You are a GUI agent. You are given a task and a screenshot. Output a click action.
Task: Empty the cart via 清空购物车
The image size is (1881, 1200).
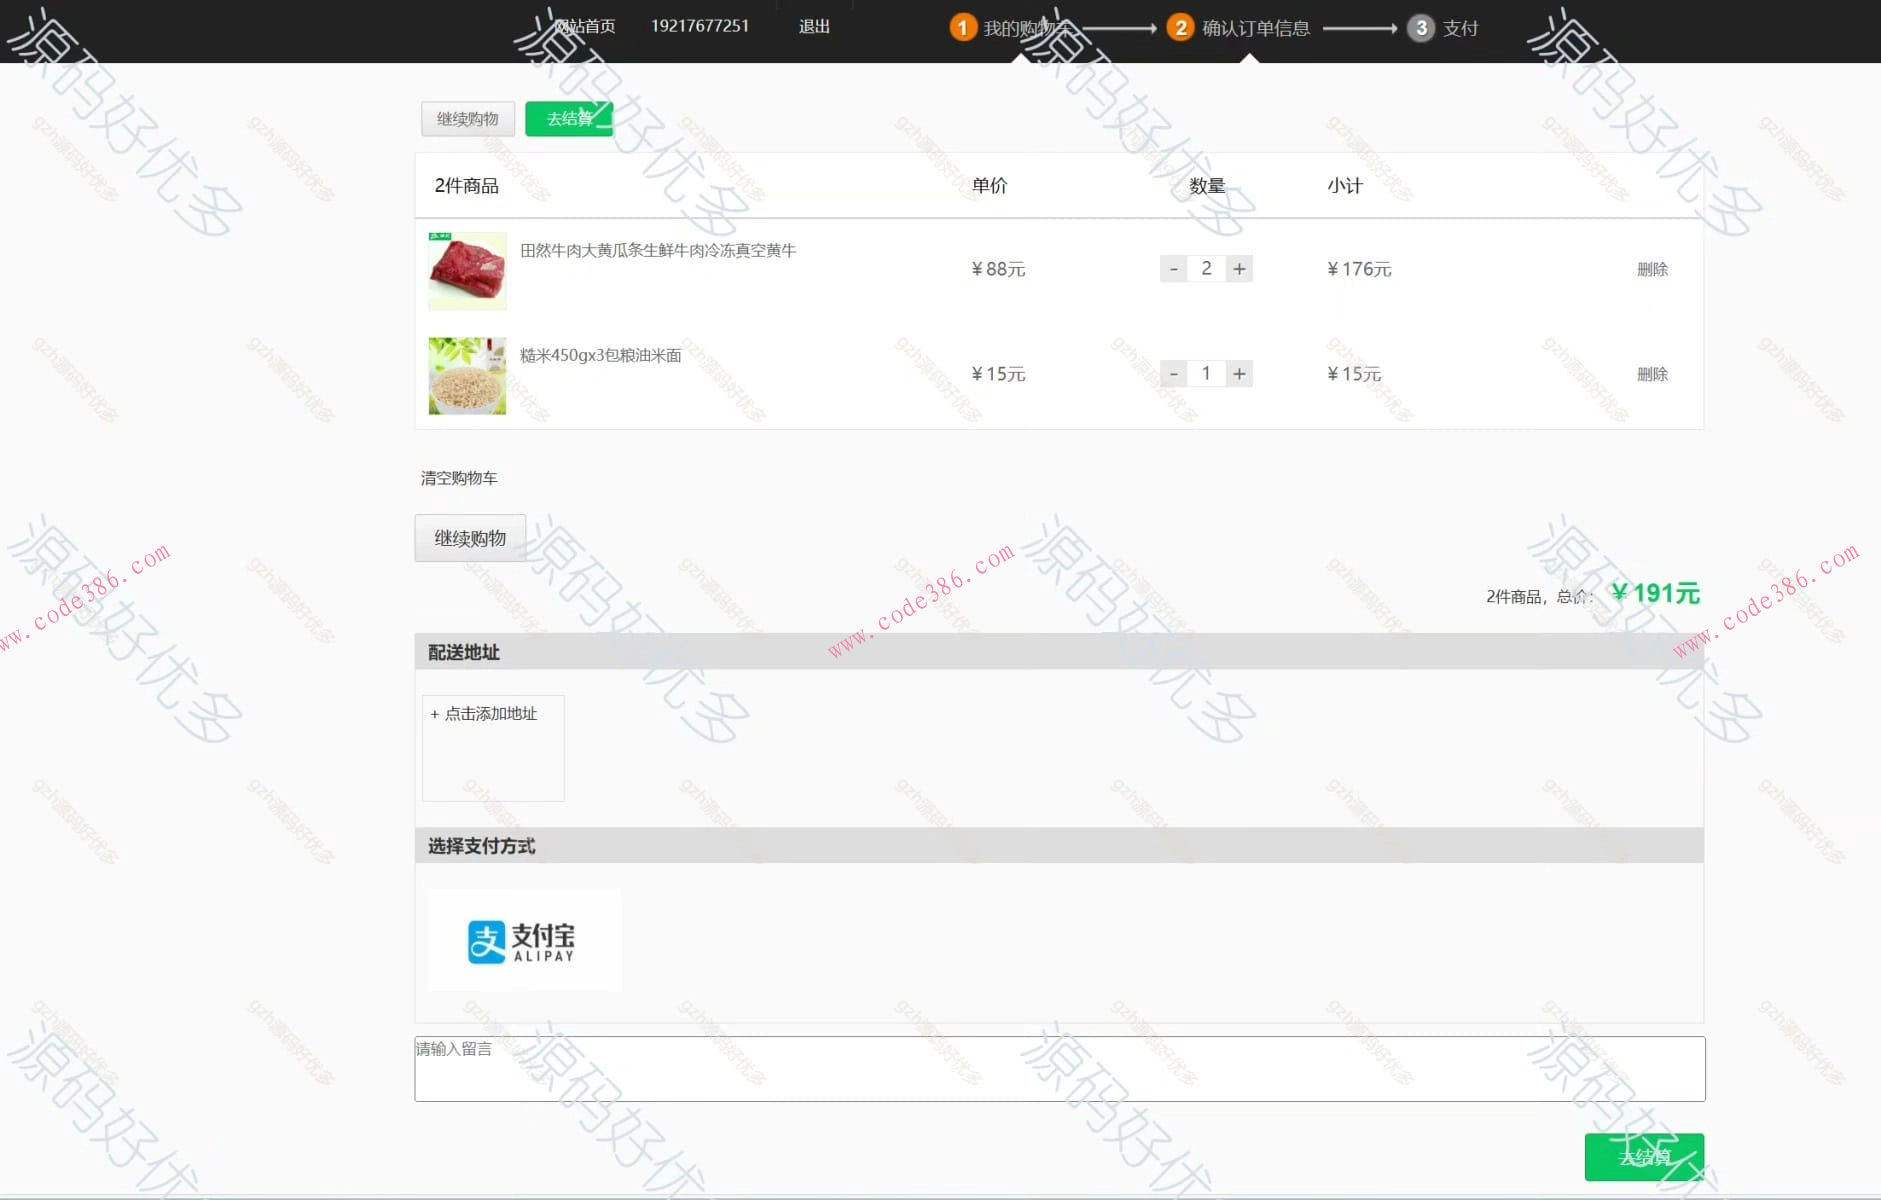(461, 478)
